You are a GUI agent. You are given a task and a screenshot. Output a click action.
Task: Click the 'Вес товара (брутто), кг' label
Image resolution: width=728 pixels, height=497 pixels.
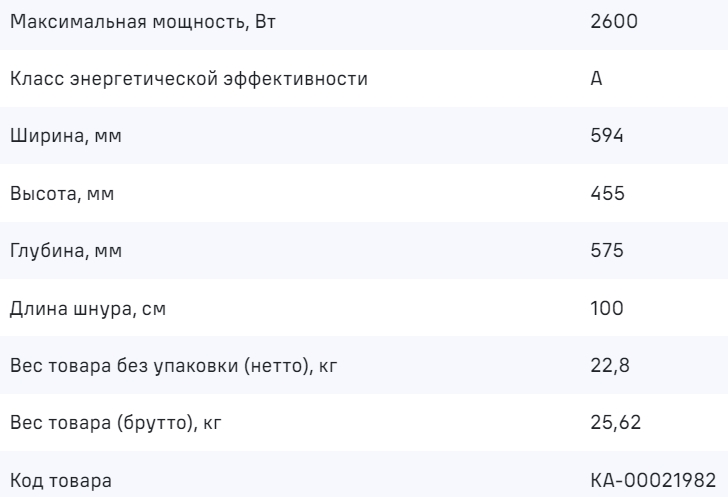coord(115,424)
